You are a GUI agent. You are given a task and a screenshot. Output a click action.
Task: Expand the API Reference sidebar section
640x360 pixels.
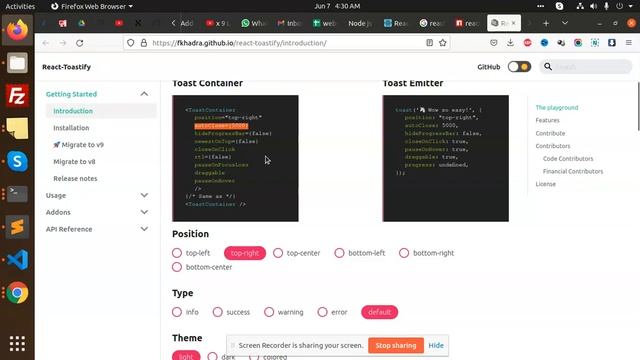[x=144, y=229]
